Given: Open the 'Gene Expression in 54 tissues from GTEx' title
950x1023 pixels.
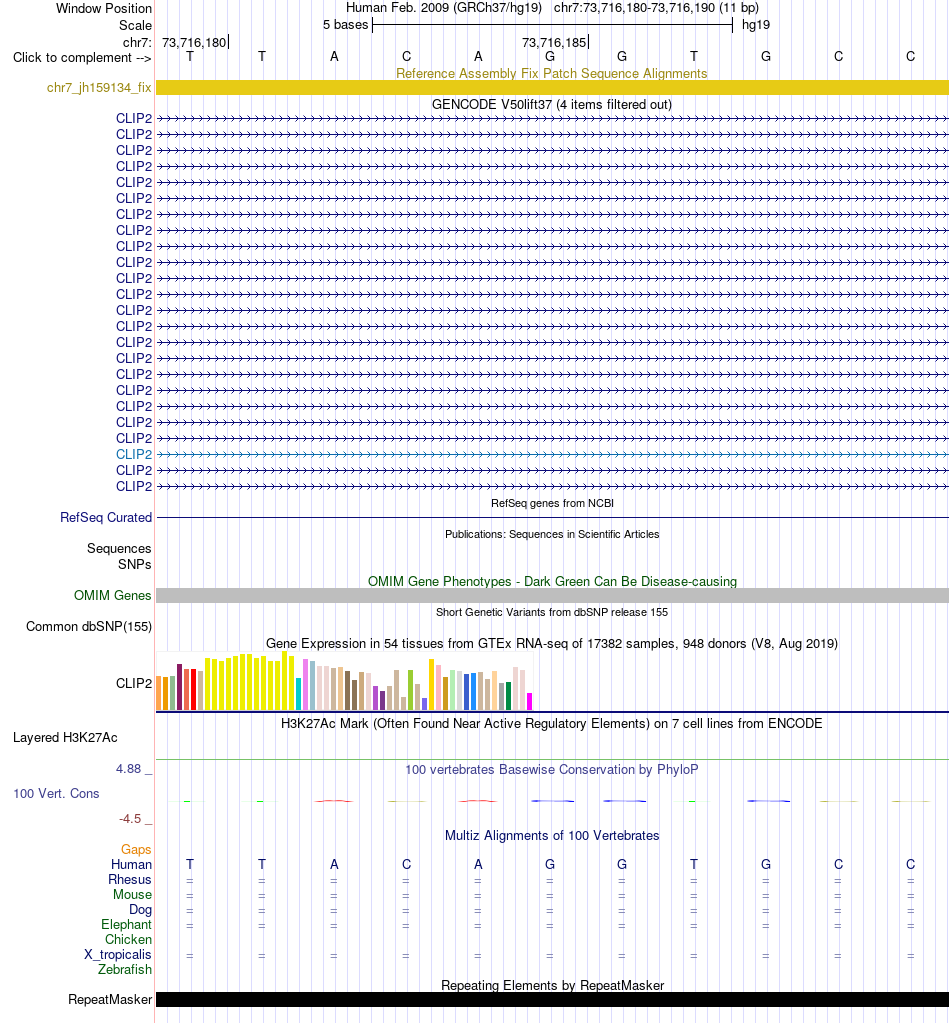Looking at the screenshot, I should pyautogui.click(x=552, y=643).
